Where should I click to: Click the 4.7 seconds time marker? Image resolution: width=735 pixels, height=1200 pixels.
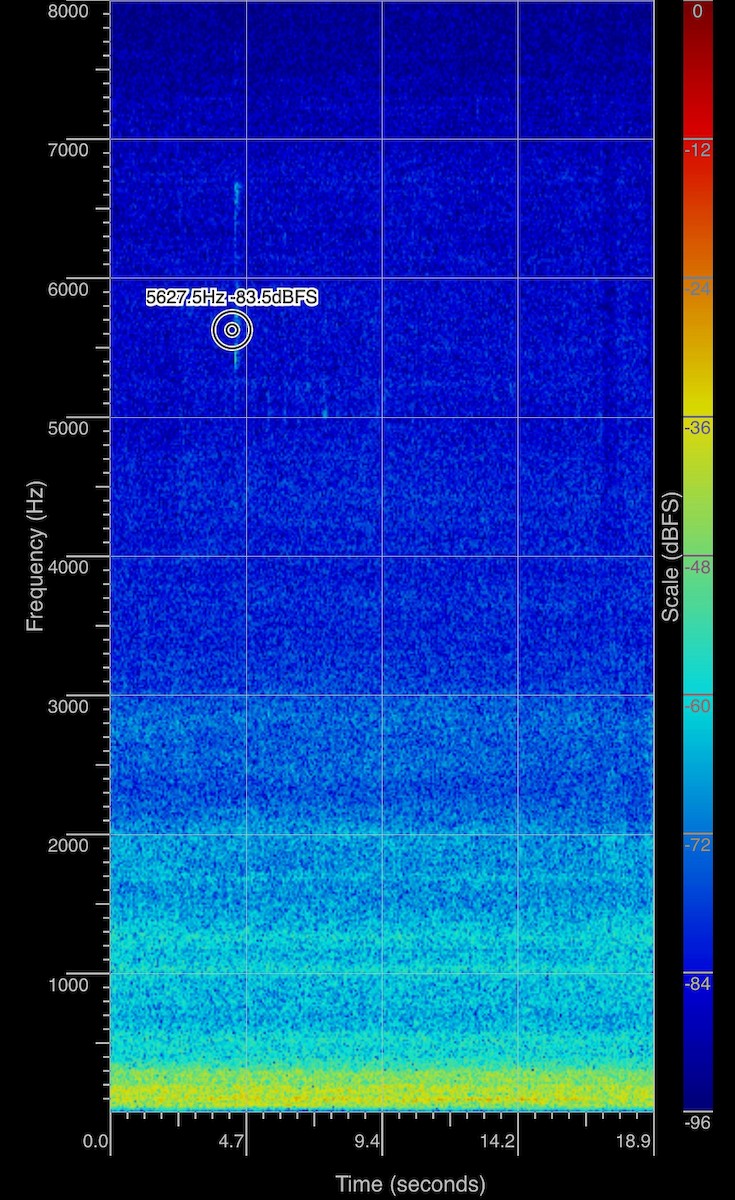[232, 1141]
